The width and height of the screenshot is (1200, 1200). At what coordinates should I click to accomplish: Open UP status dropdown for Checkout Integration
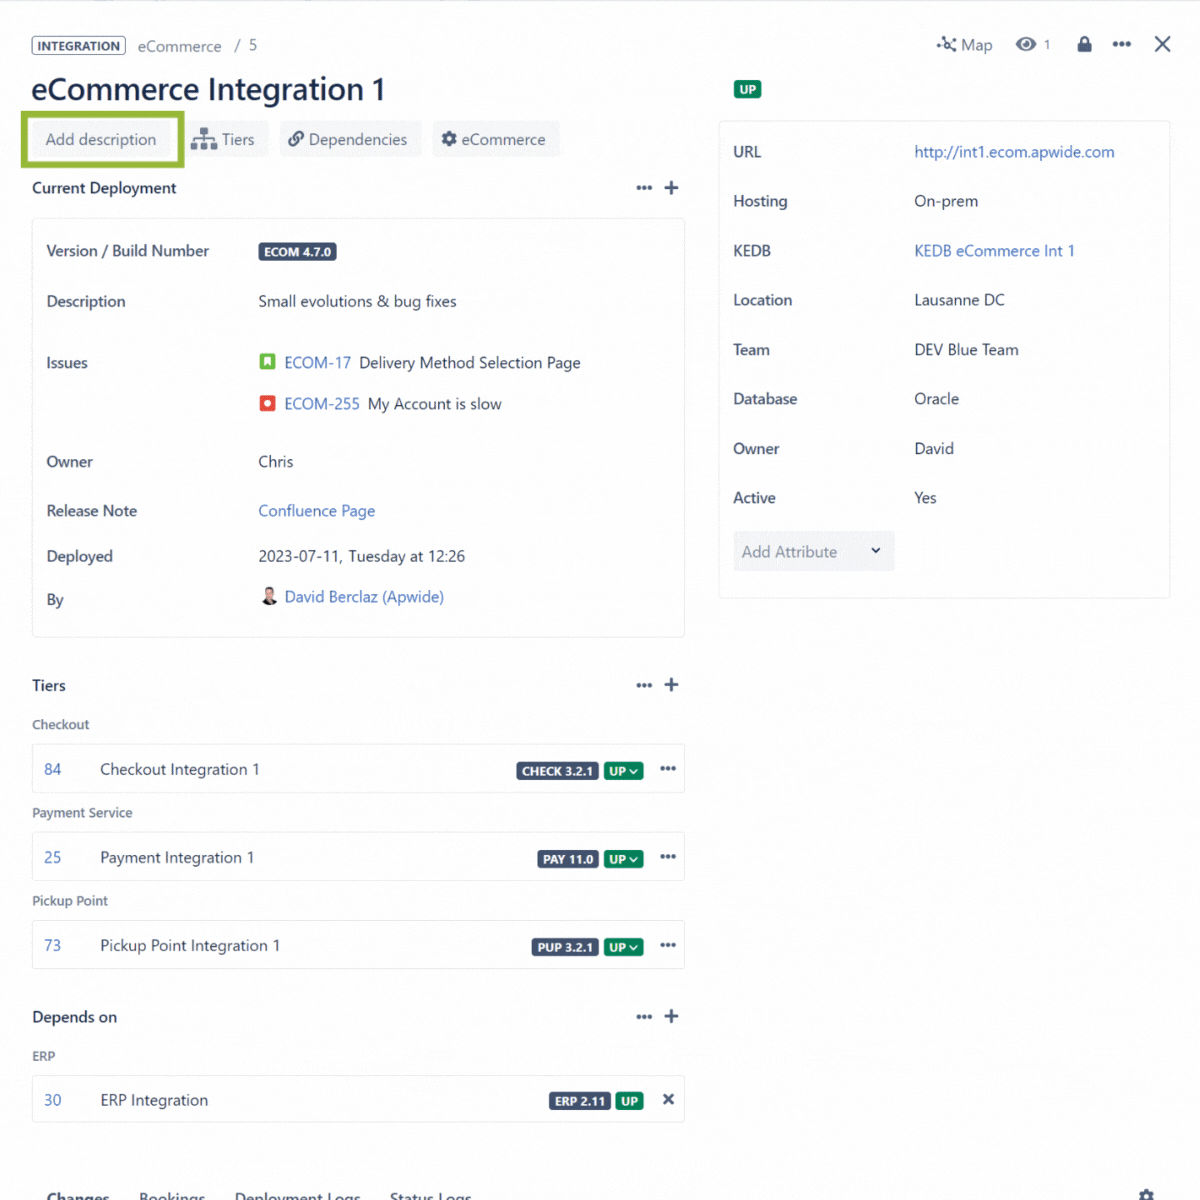pos(623,771)
